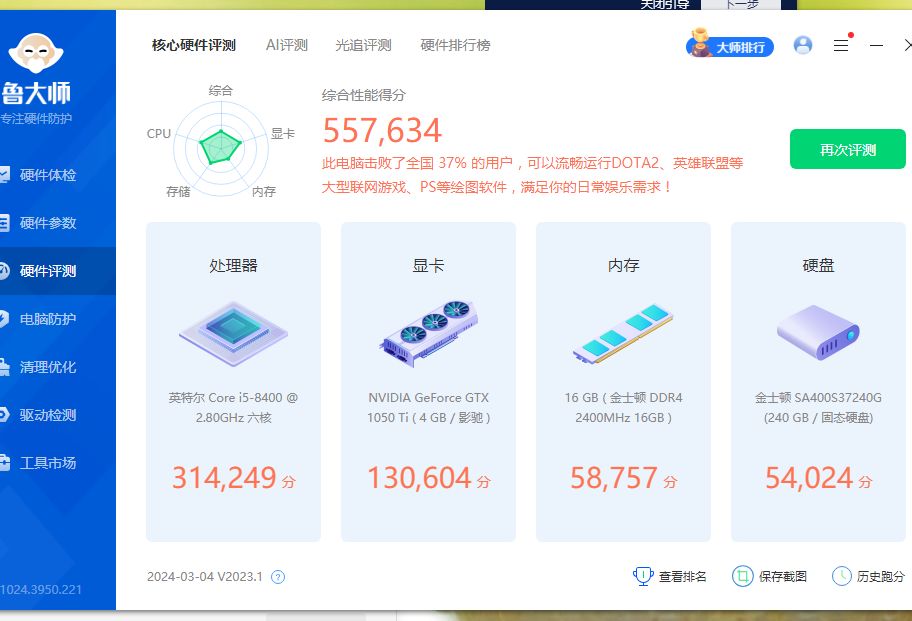Click the 处理器 card title
The image size is (912, 621).
[x=233, y=266]
